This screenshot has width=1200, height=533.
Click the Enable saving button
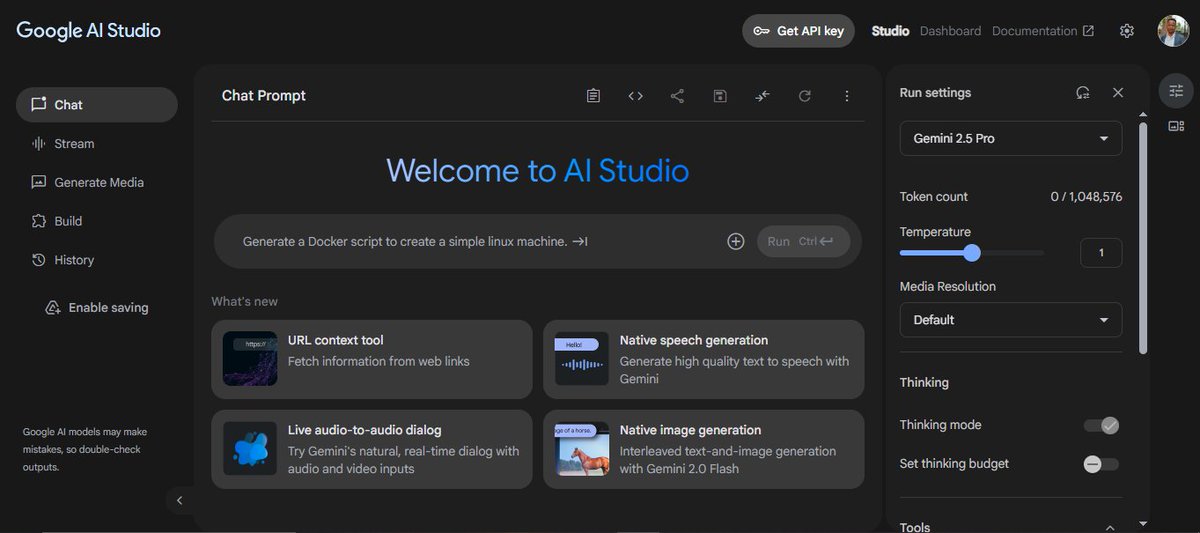97,308
